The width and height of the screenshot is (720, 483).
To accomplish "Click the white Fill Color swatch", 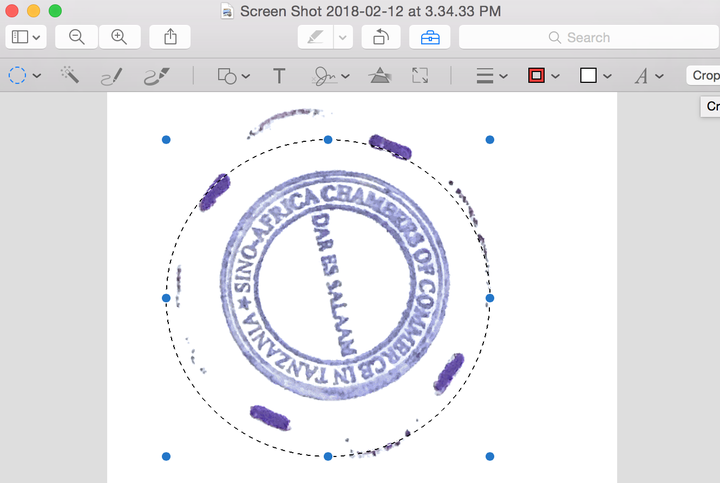I will pyautogui.click(x=588, y=75).
